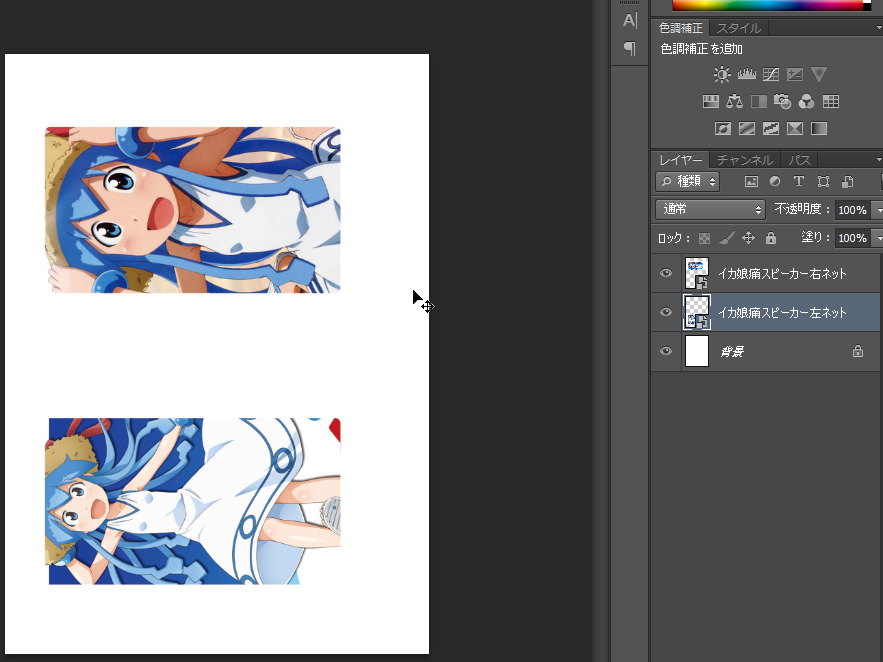Select the イカ娘痛スピーカー左ネット layer name

pyautogui.click(x=782, y=312)
